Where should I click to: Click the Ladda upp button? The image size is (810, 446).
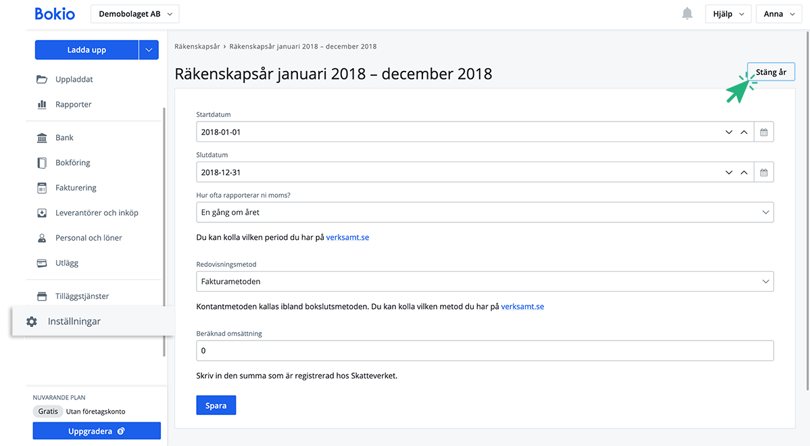coord(86,50)
